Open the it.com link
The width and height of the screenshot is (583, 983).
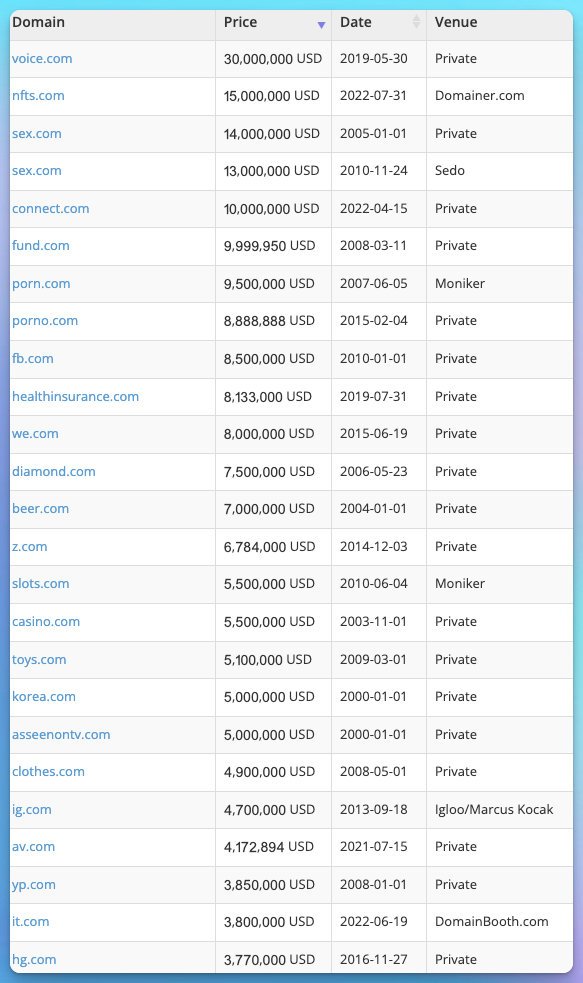coord(30,922)
